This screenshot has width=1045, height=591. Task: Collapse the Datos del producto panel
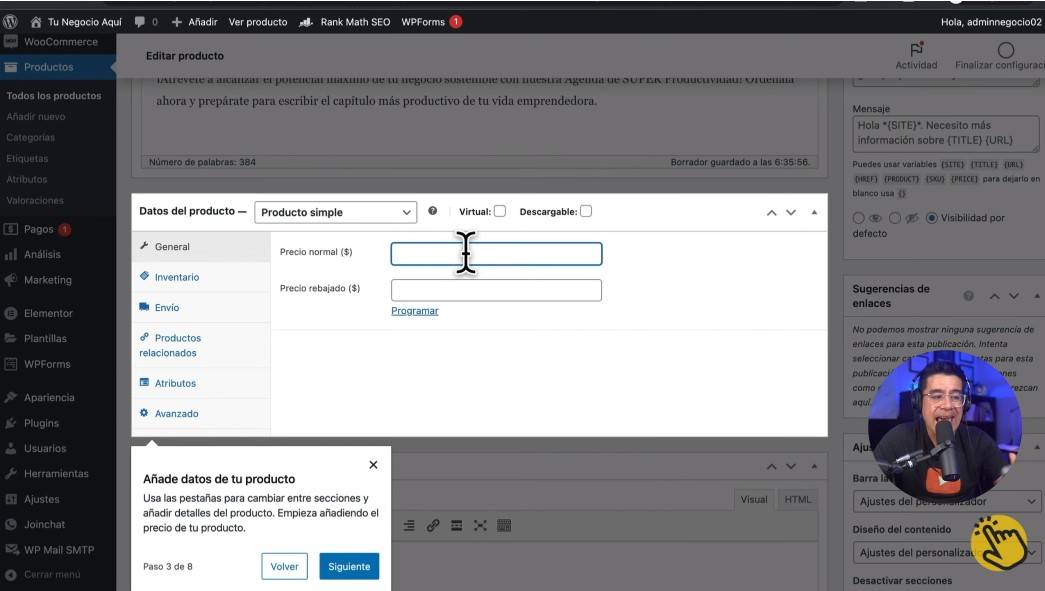point(814,213)
